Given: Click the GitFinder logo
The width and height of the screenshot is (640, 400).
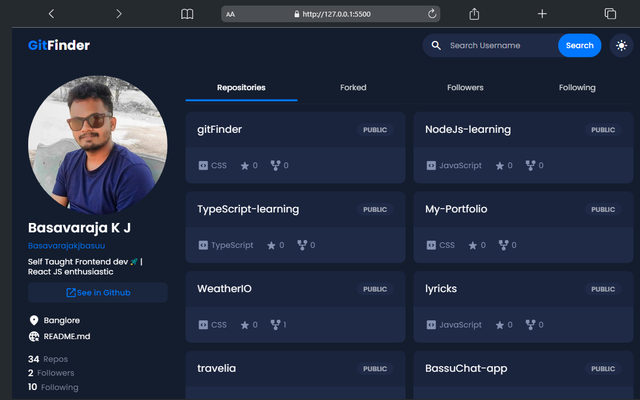Looking at the screenshot, I should click(59, 45).
